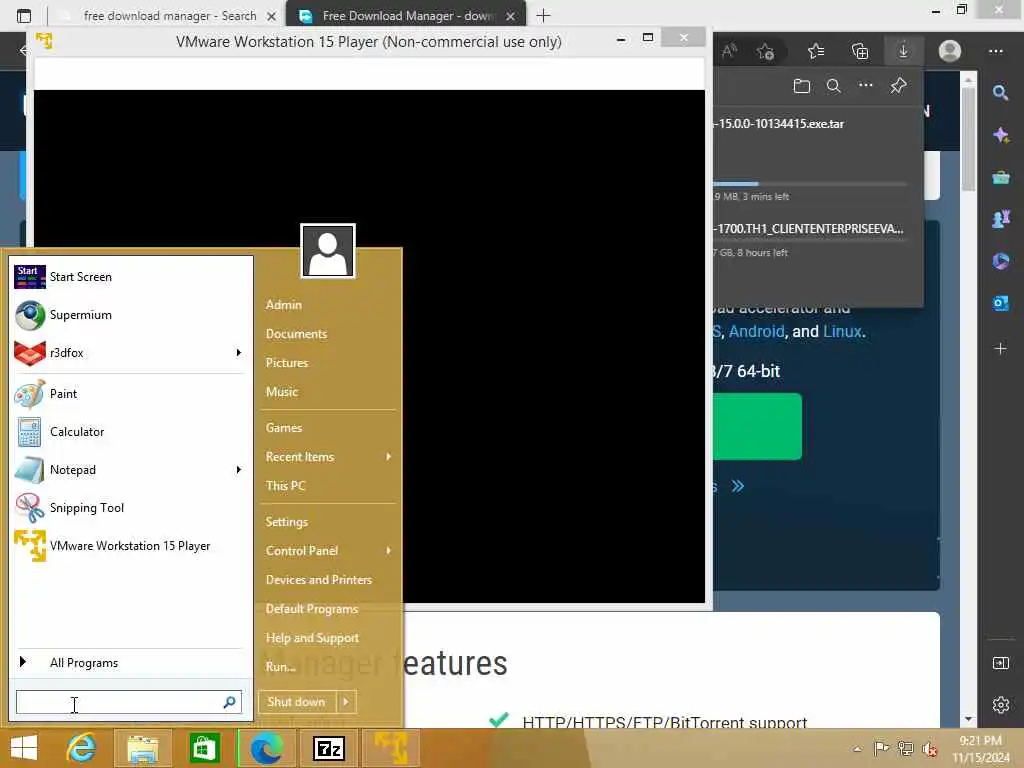The height and width of the screenshot is (768, 1024).
Task: Open Documents from start menu
Action: click(296, 334)
